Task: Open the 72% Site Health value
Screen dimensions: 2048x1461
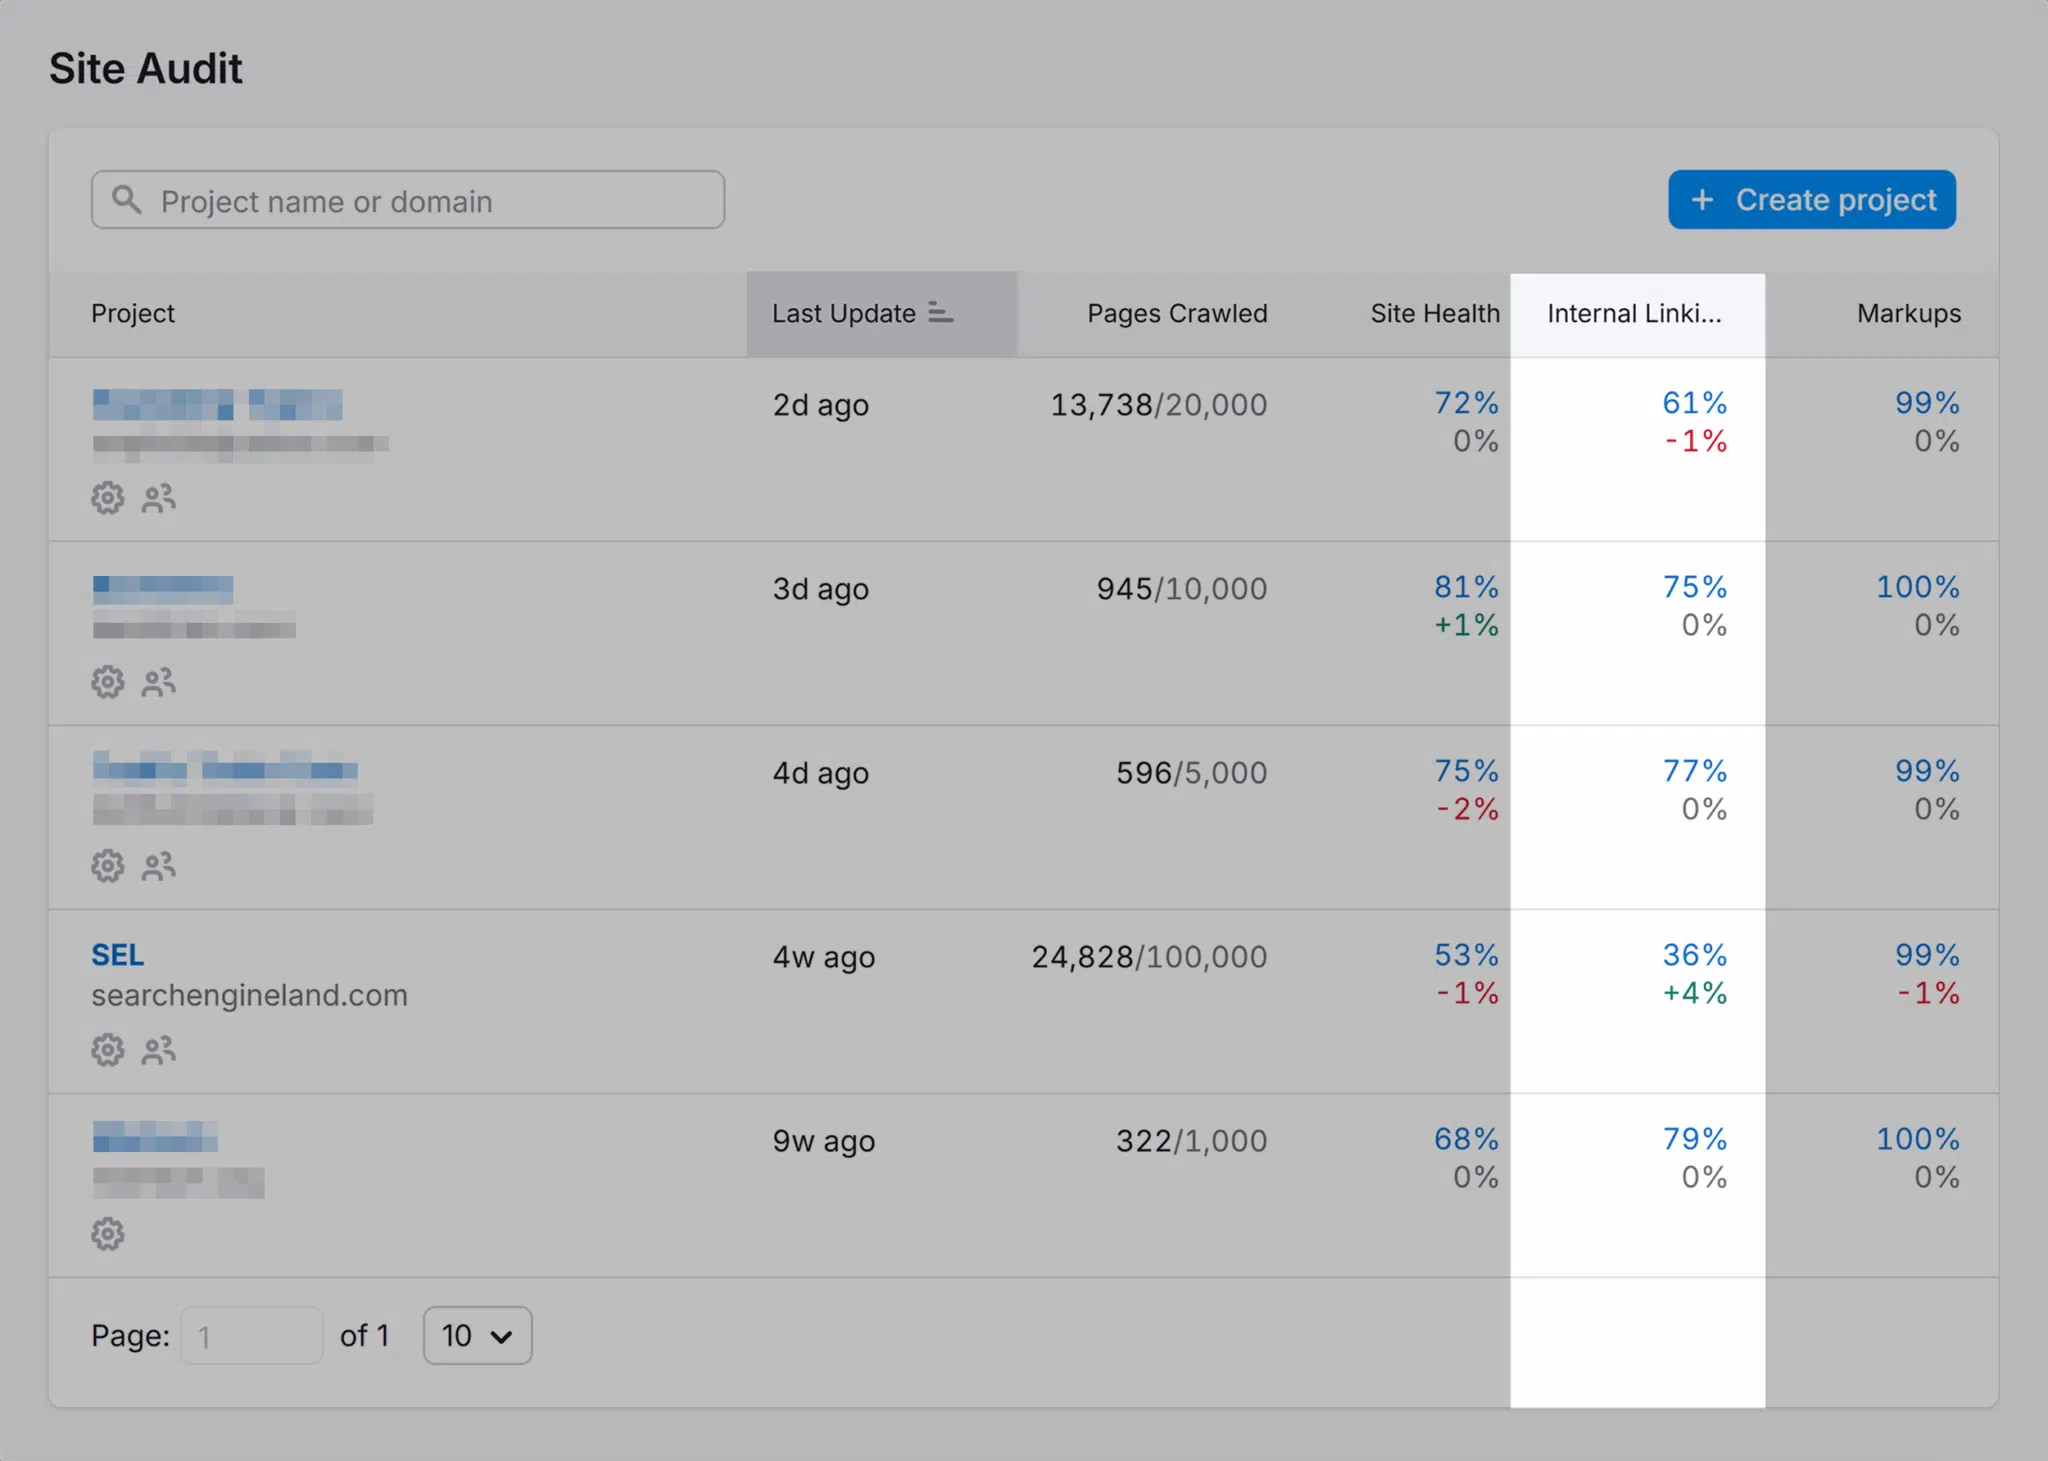Action: [x=1466, y=403]
